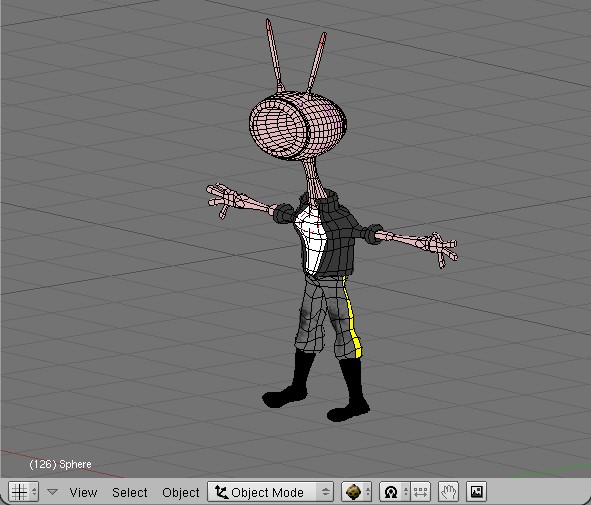591x505 pixels.
Task: Open pivot point selector arrows
Action: 405,492
